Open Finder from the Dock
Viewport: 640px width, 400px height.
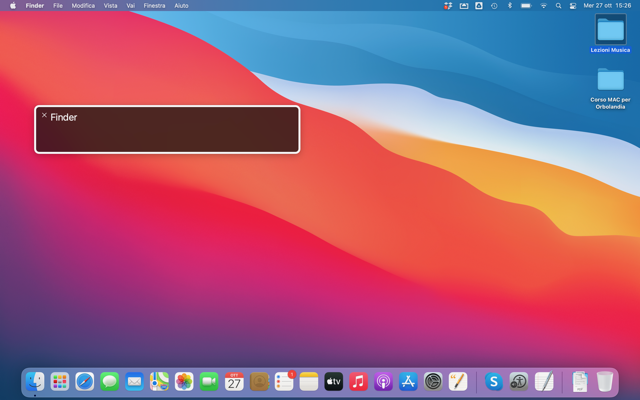[x=35, y=382]
